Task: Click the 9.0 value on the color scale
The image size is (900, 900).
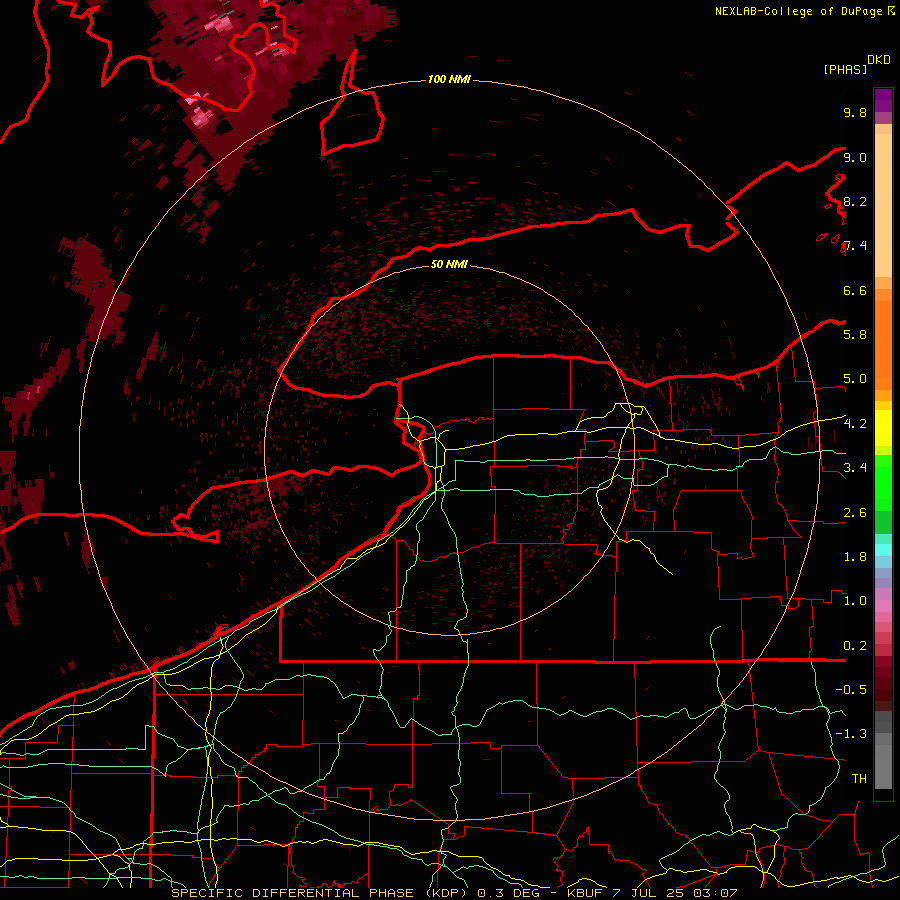Action: (x=855, y=157)
